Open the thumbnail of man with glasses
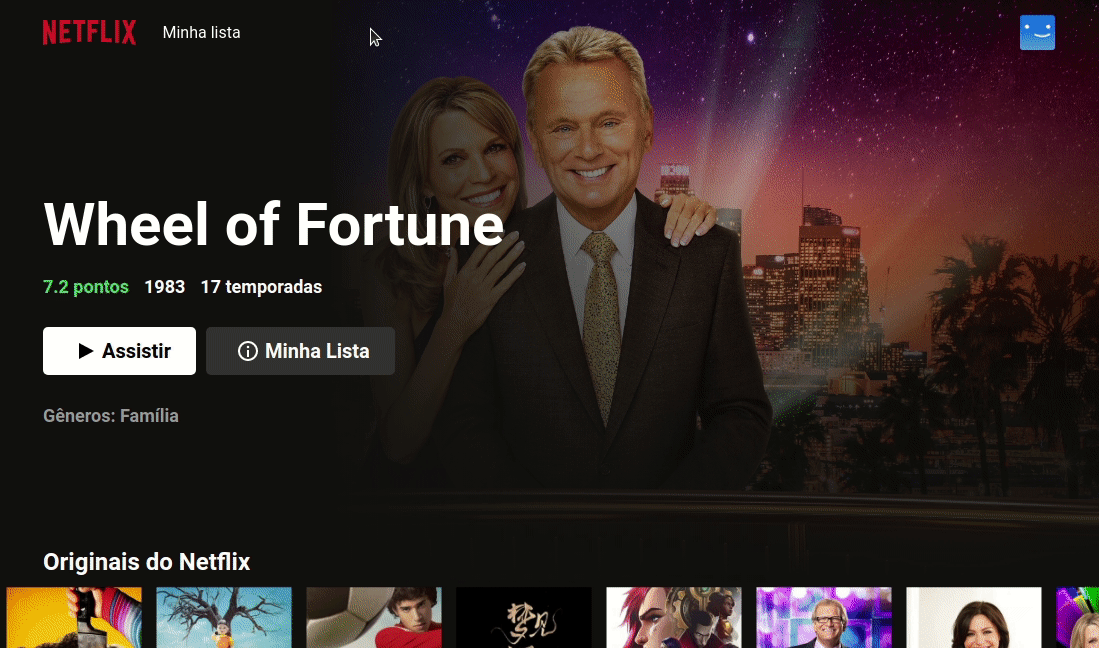Image resolution: width=1099 pixels, height=648 pixels. tap(824, 618)
